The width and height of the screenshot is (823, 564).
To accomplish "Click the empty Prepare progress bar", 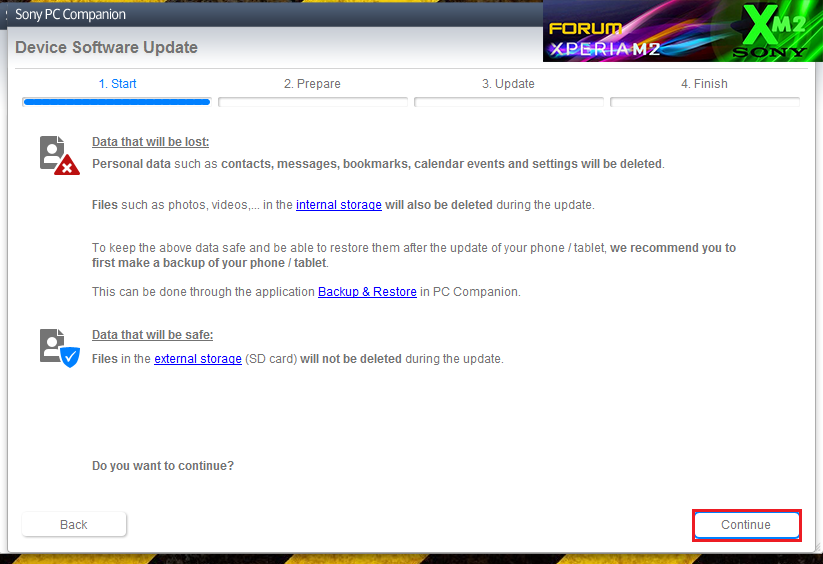I will tap(313, 102).
